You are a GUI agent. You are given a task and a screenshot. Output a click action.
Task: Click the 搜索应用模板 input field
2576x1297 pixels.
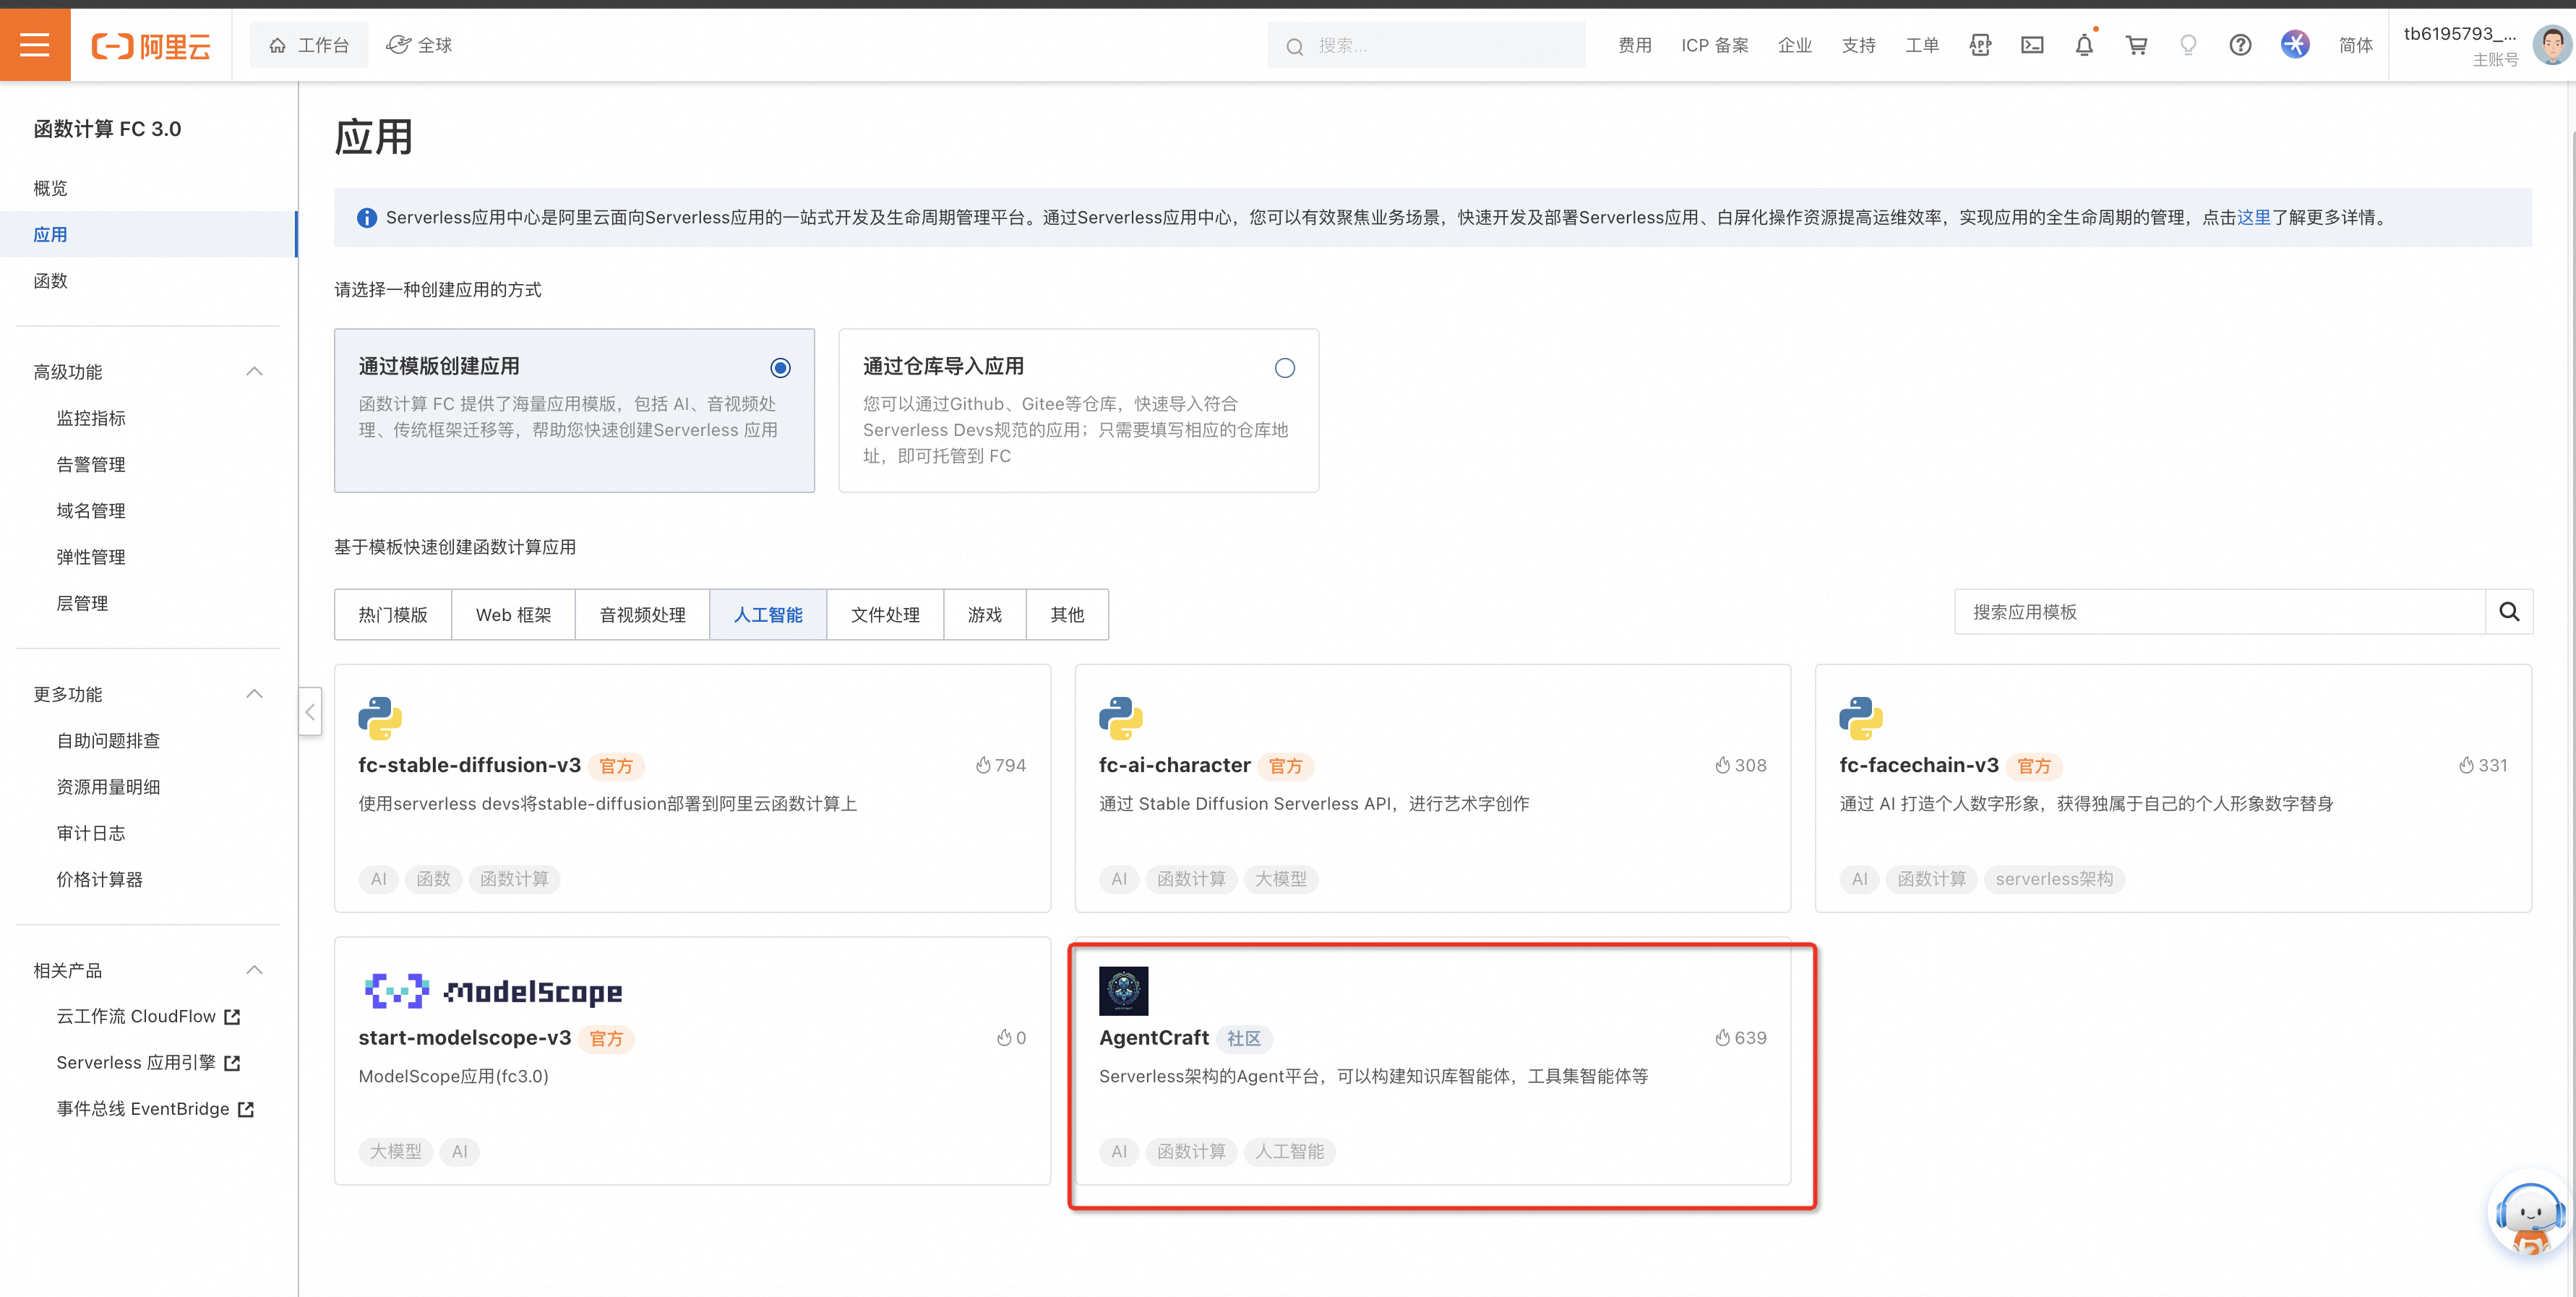2220,612
